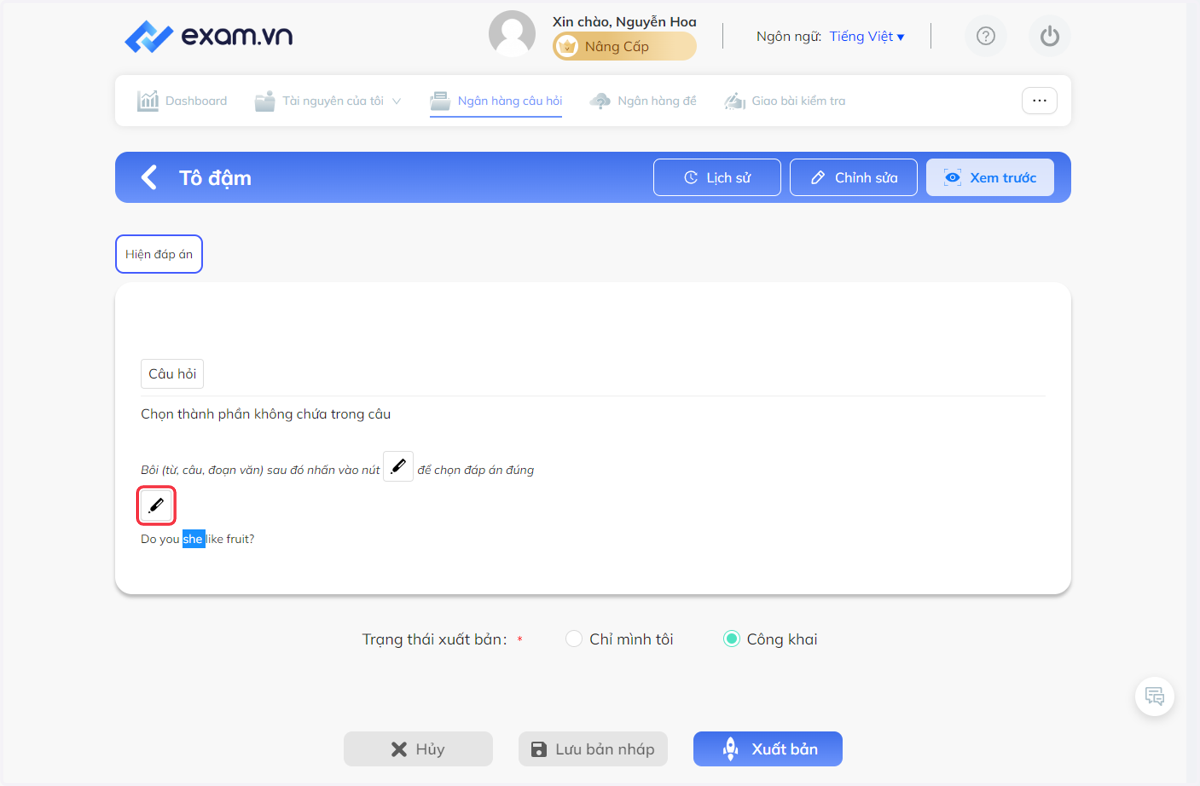
Task: Click the Ngân hàng đề cloud icon
Action: coord(600,101)
